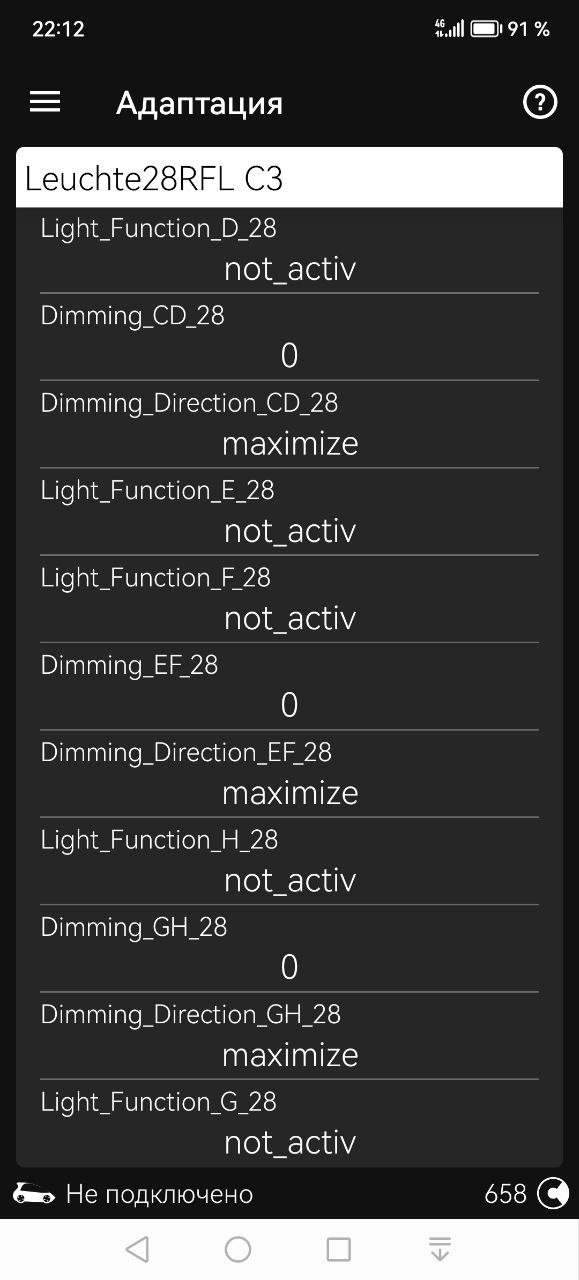Tap the car connection status icon
The height and width of the screenshot is (1280, 579).
point(33,1193)
